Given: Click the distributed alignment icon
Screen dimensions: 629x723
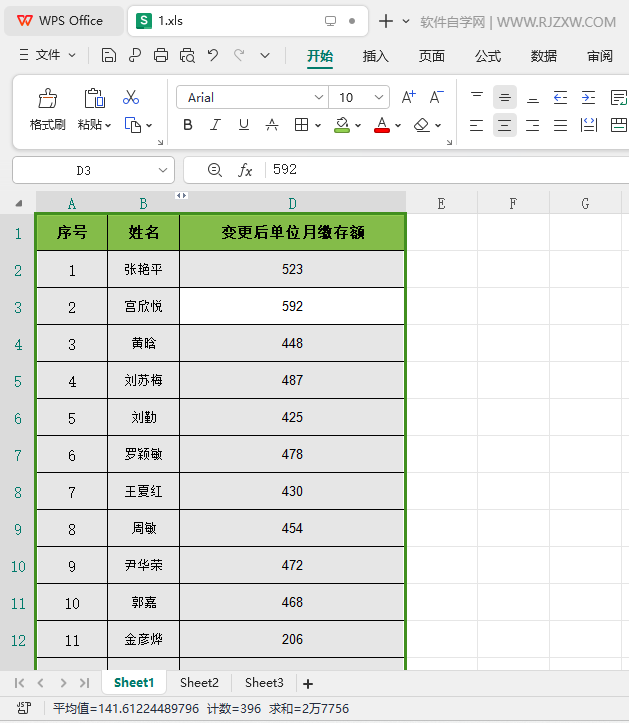Looking at the screenshot, I should tap(589, 125).
